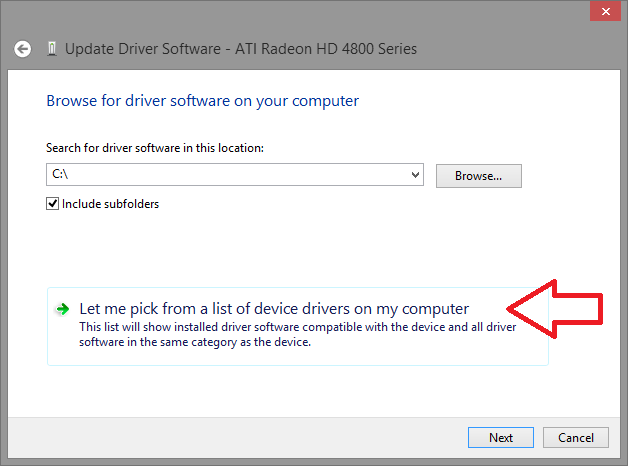
Task: Expand the driver location dropdown arrow
Action: pos(415,175)
